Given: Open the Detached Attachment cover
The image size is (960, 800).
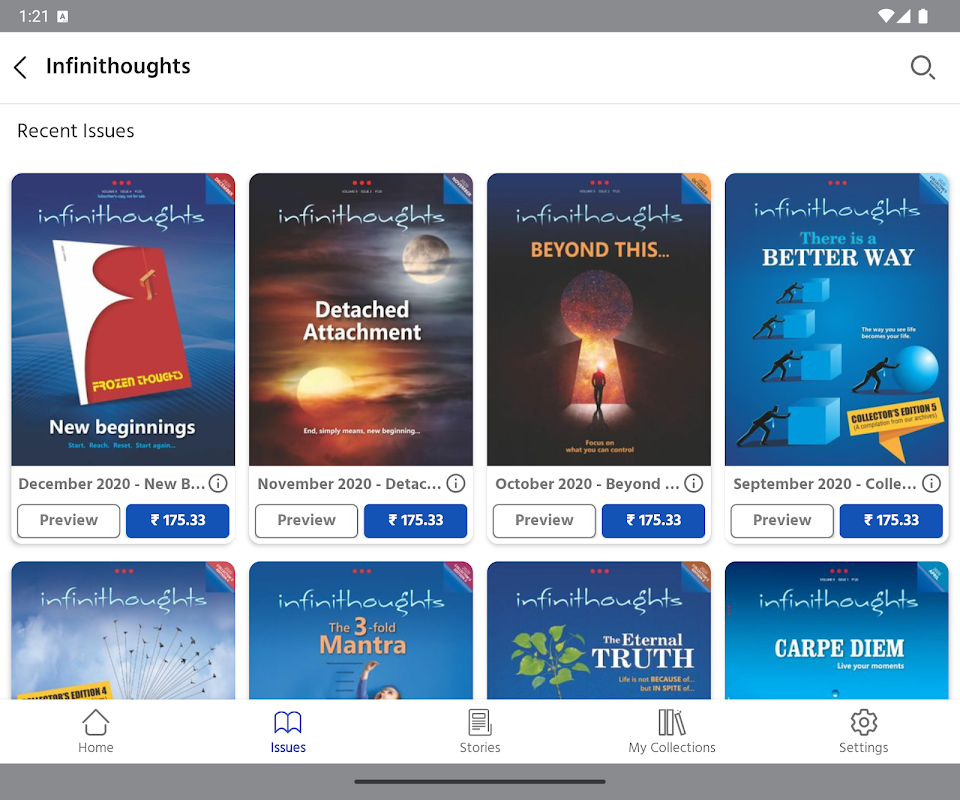Looking at the screenshot, I should coord(361,320).
